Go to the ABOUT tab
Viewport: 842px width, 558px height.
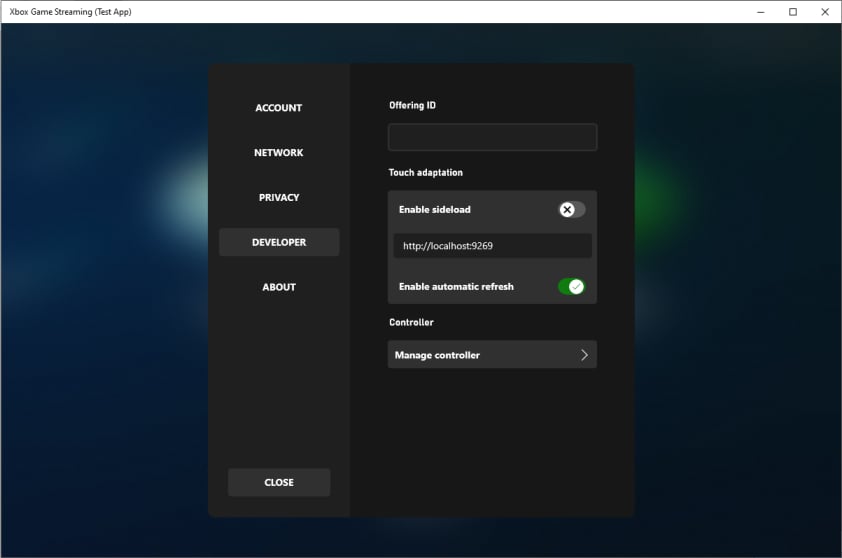(279, 287)
